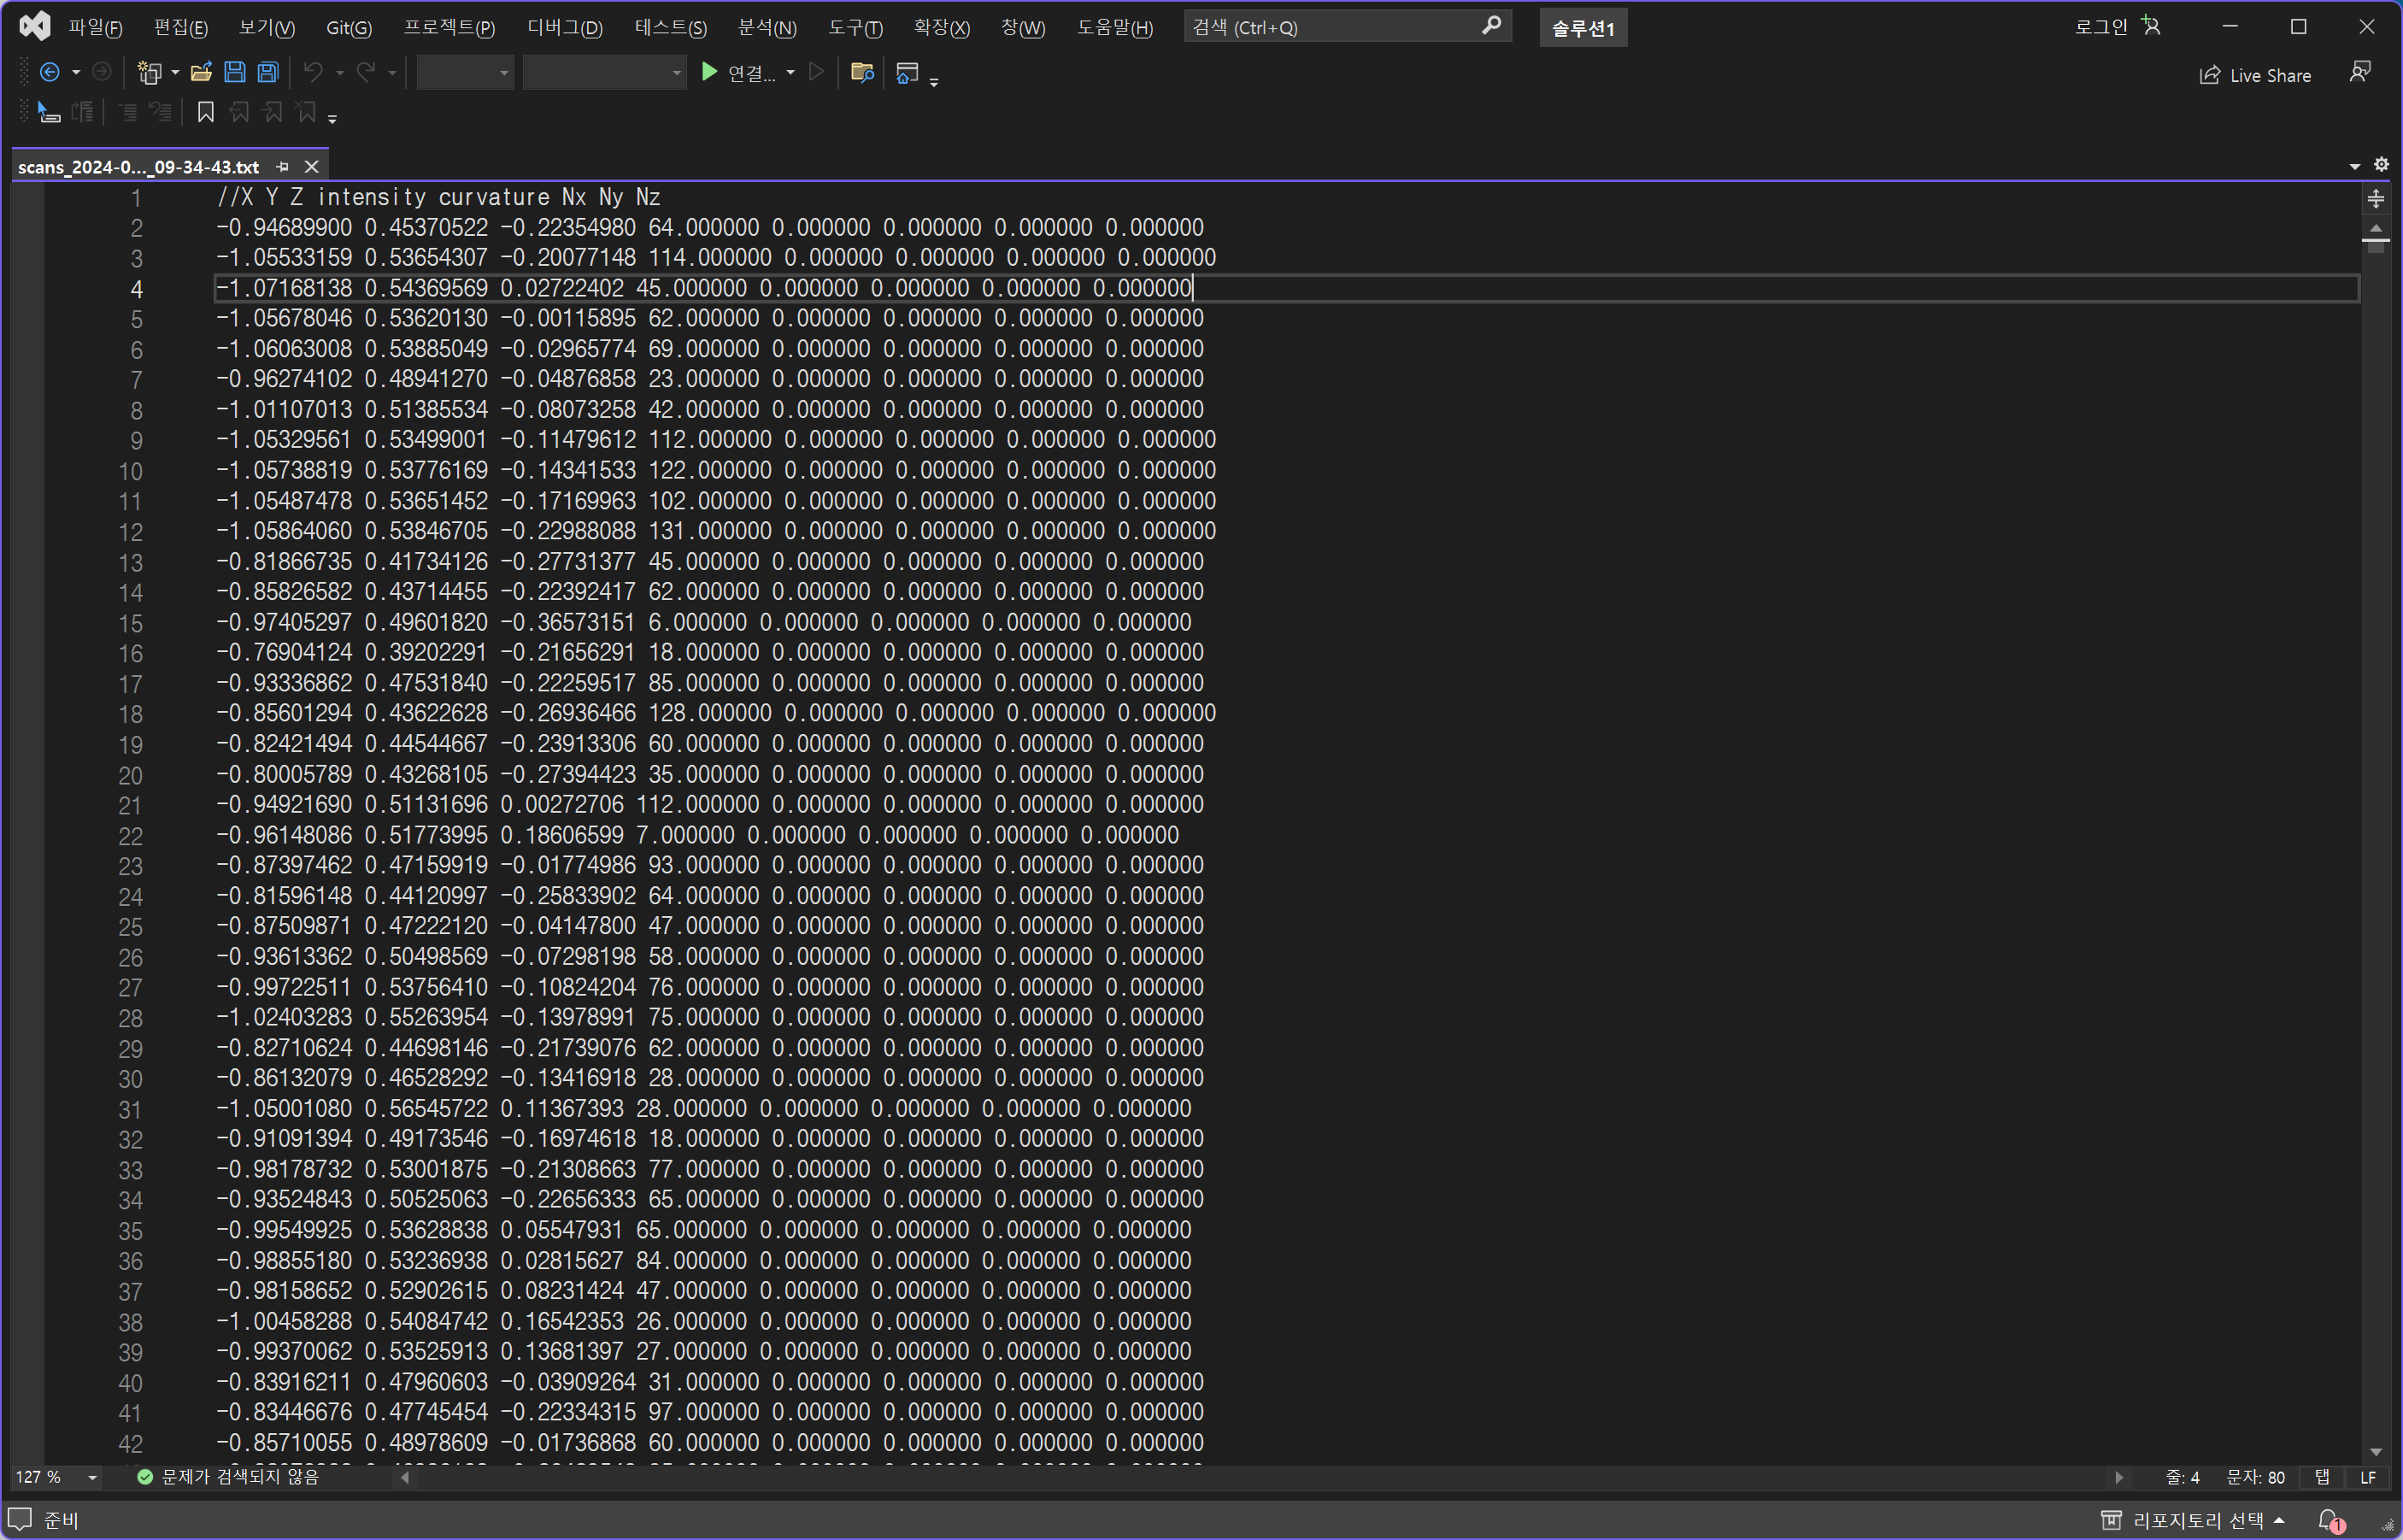
Task: Expand the 127% zoom level dropdown
Action: coord(92,1476)
